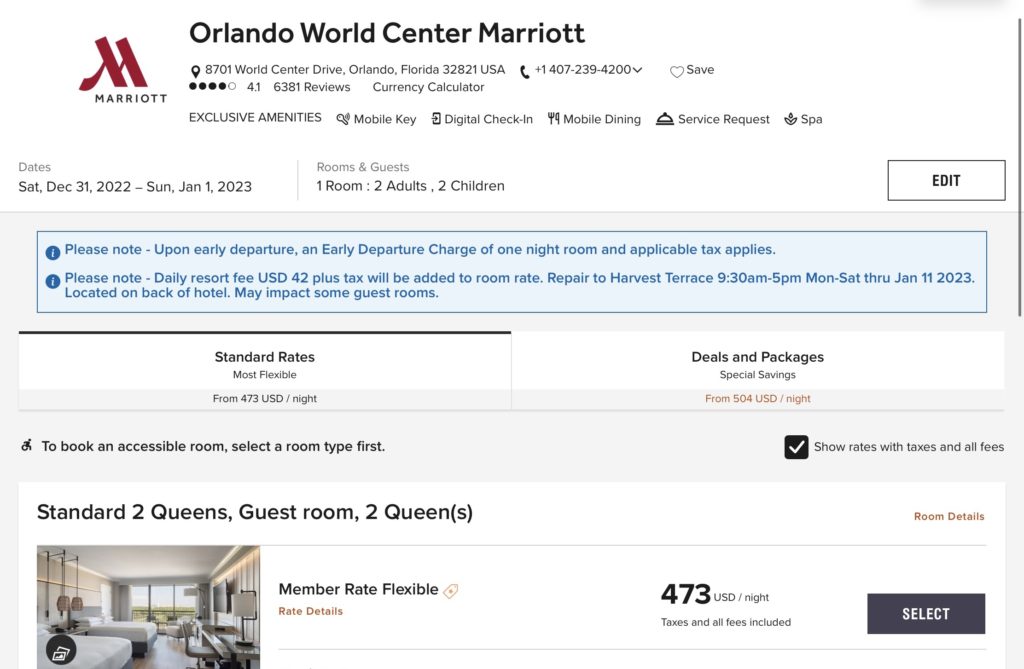The image size is (1024, 669).
Task: Click the location pin icon next to the address
Action: [x=196, y=70]
